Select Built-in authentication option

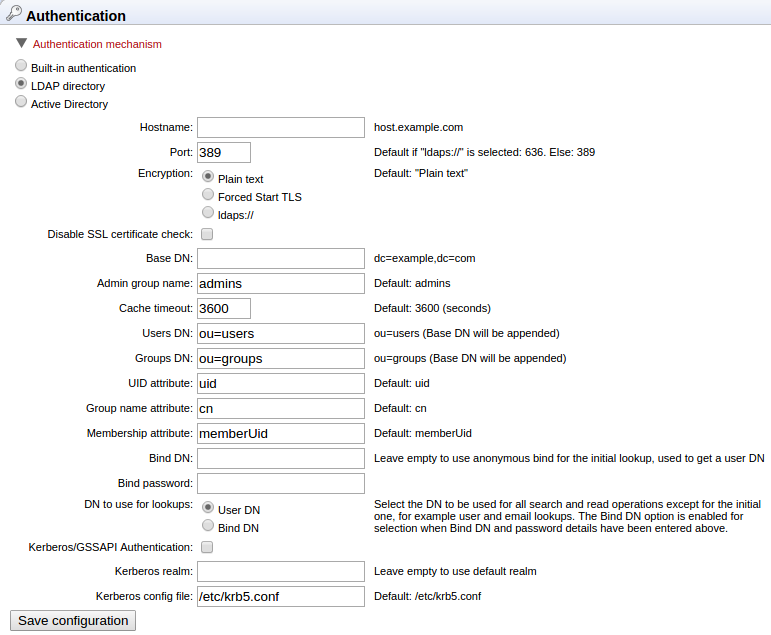[21, 66]
